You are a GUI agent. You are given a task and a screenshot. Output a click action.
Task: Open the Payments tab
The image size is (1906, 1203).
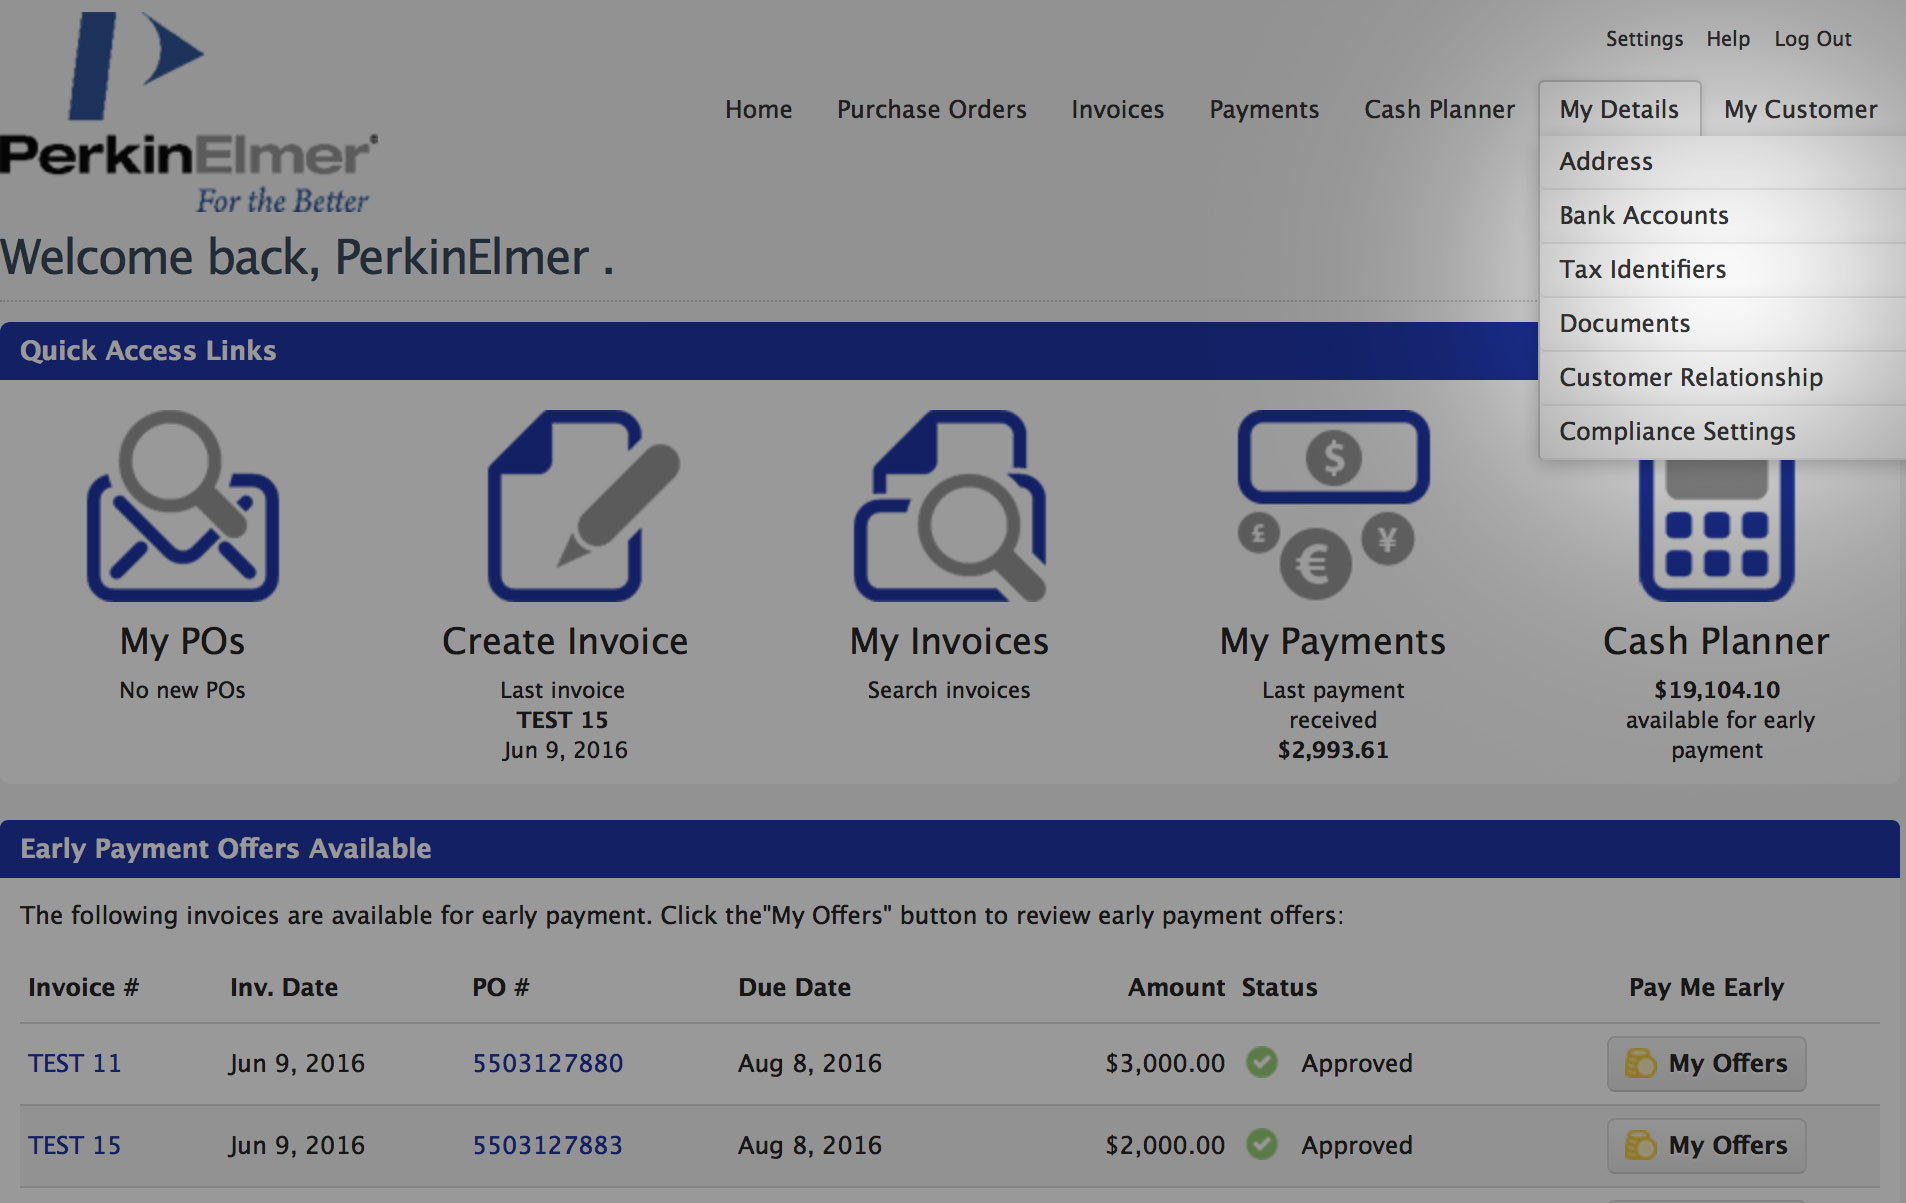pos(1264,109)
